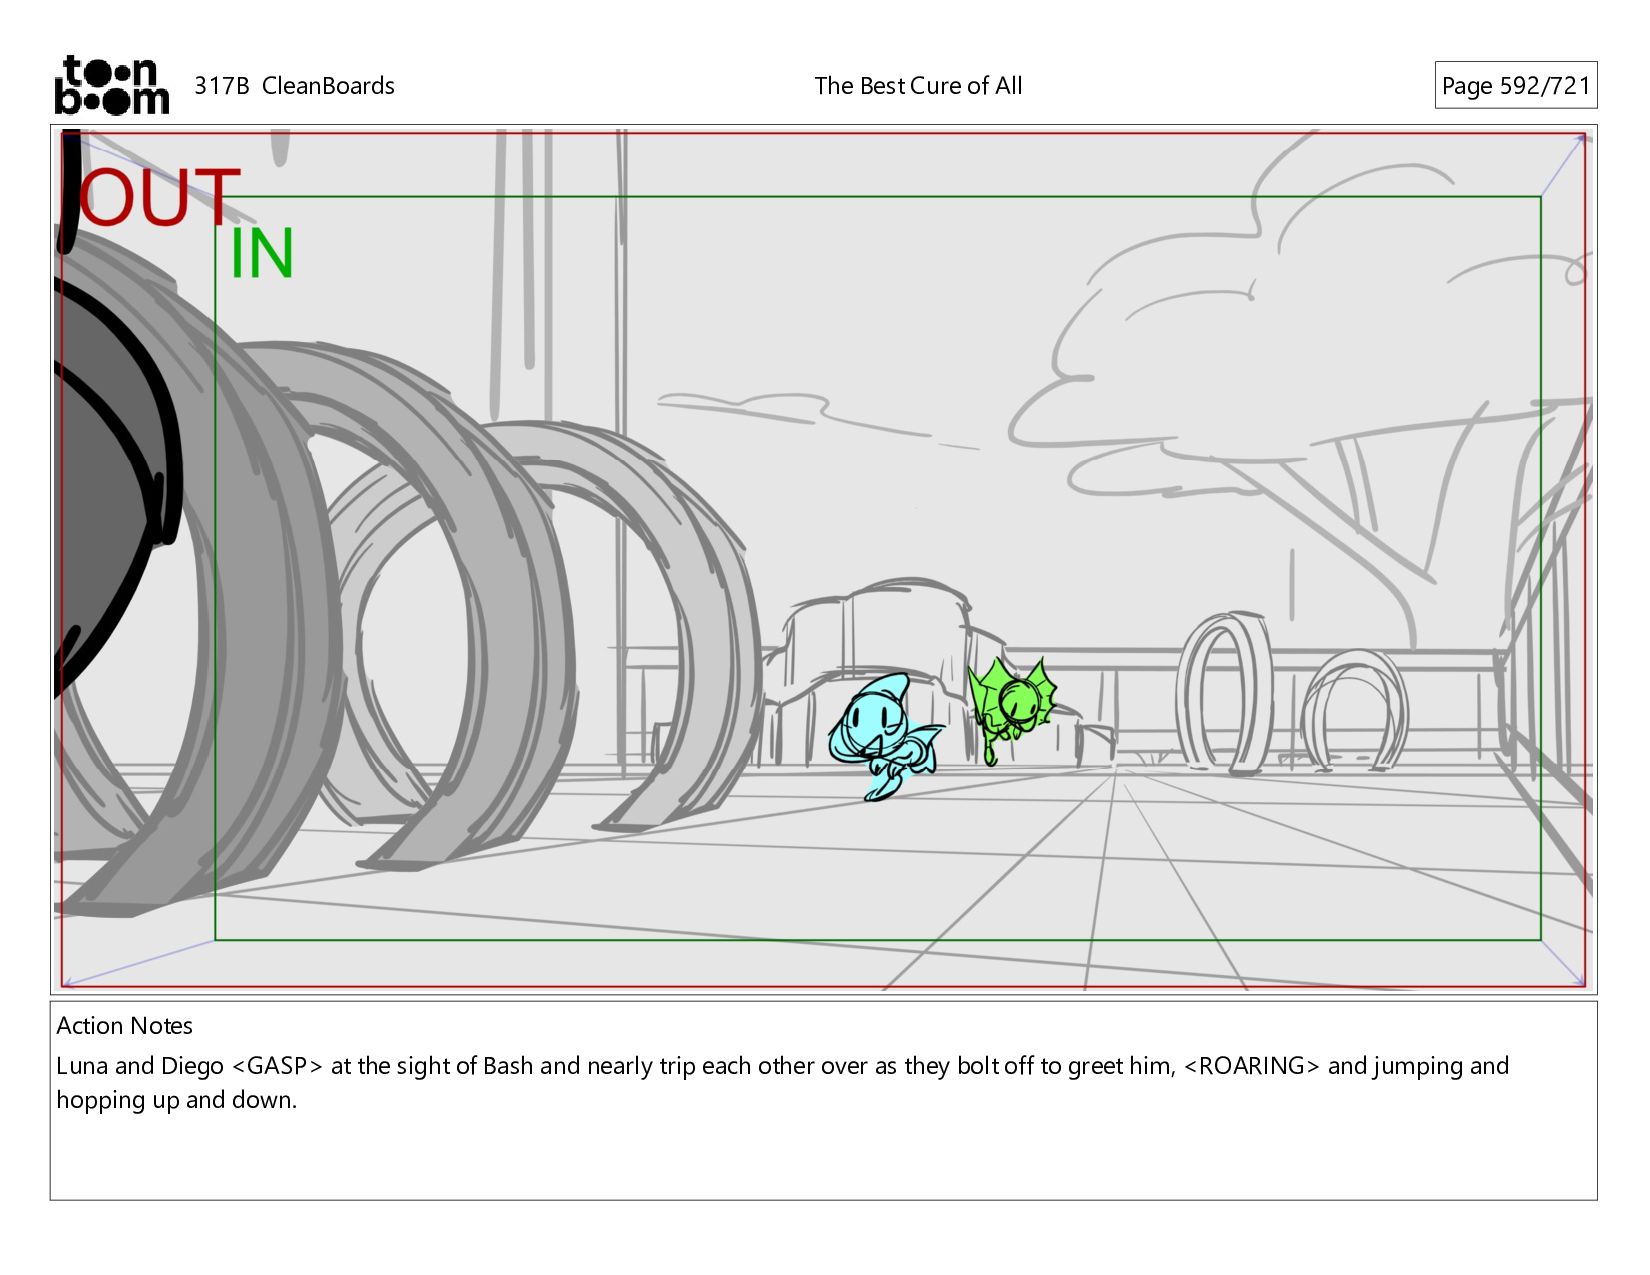Click the title 'The Best Cure of All'
1650x1275 pixels.
click(918, 86)
